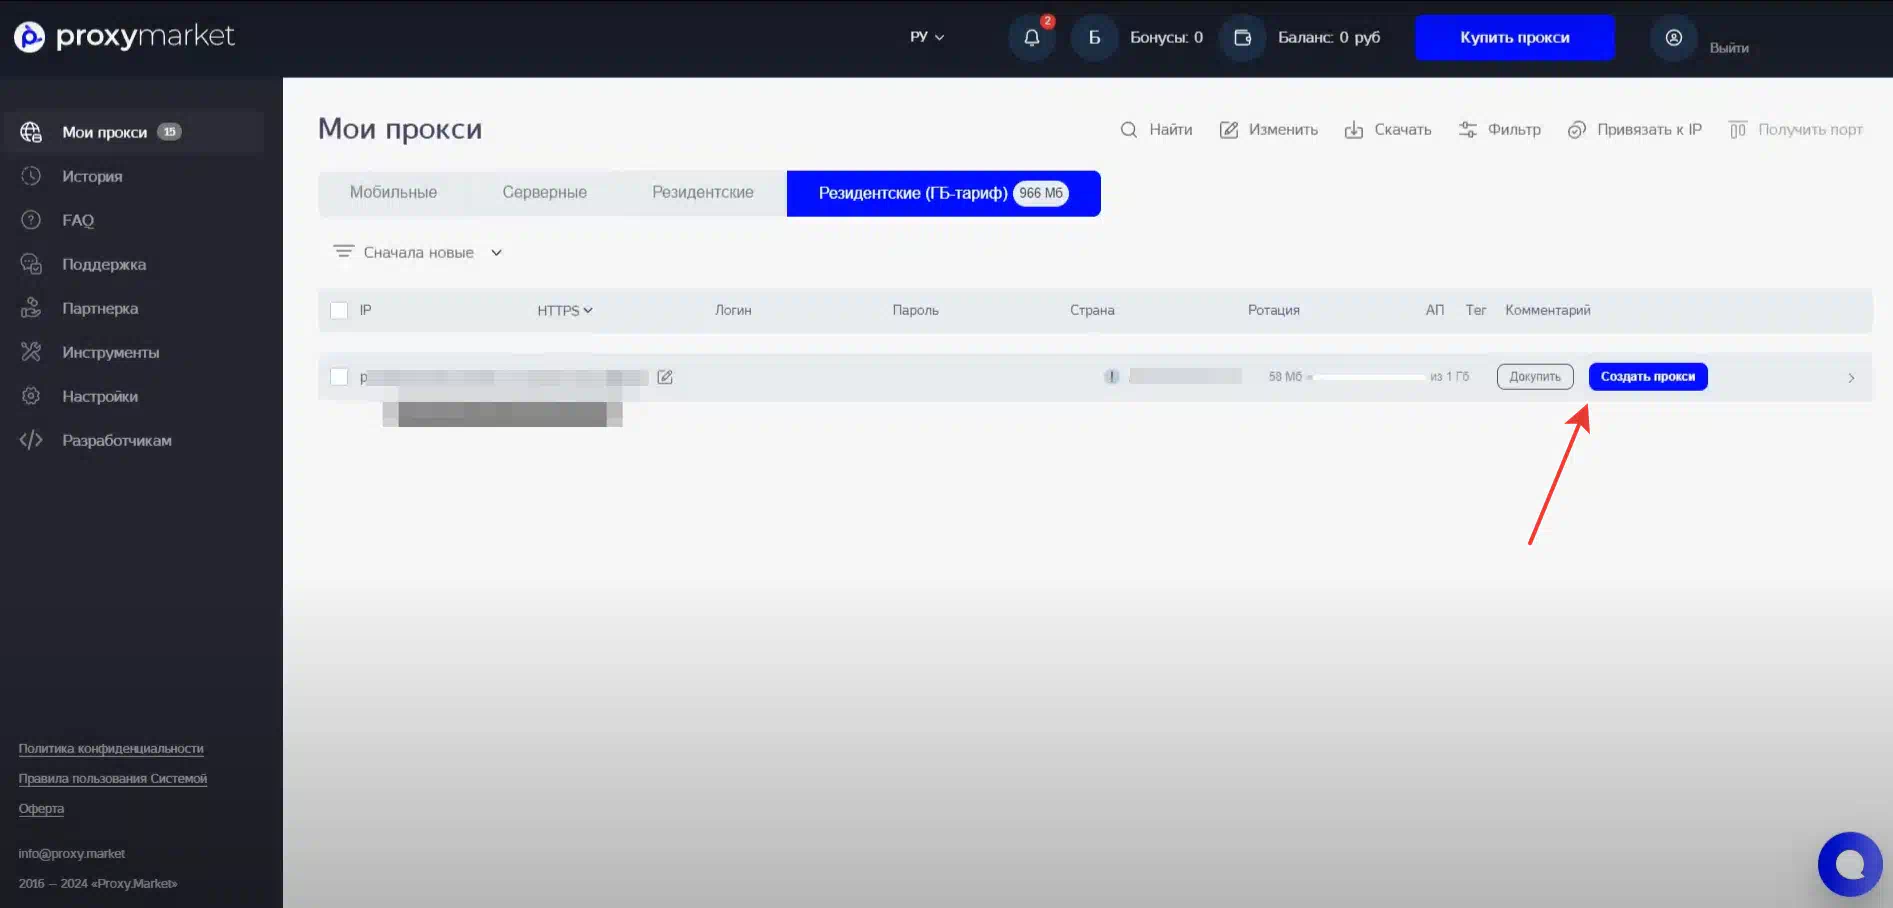This screenshot has width=1893, height=908.
Task: Click the 966 Мб badge on tab
Action: 1041,193
